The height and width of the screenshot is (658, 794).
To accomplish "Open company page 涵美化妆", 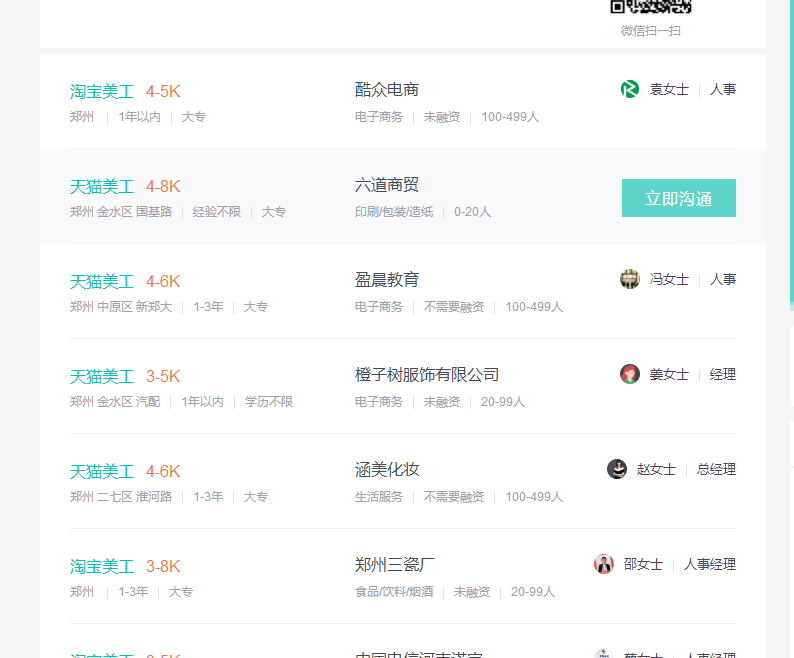I will 387,470.
